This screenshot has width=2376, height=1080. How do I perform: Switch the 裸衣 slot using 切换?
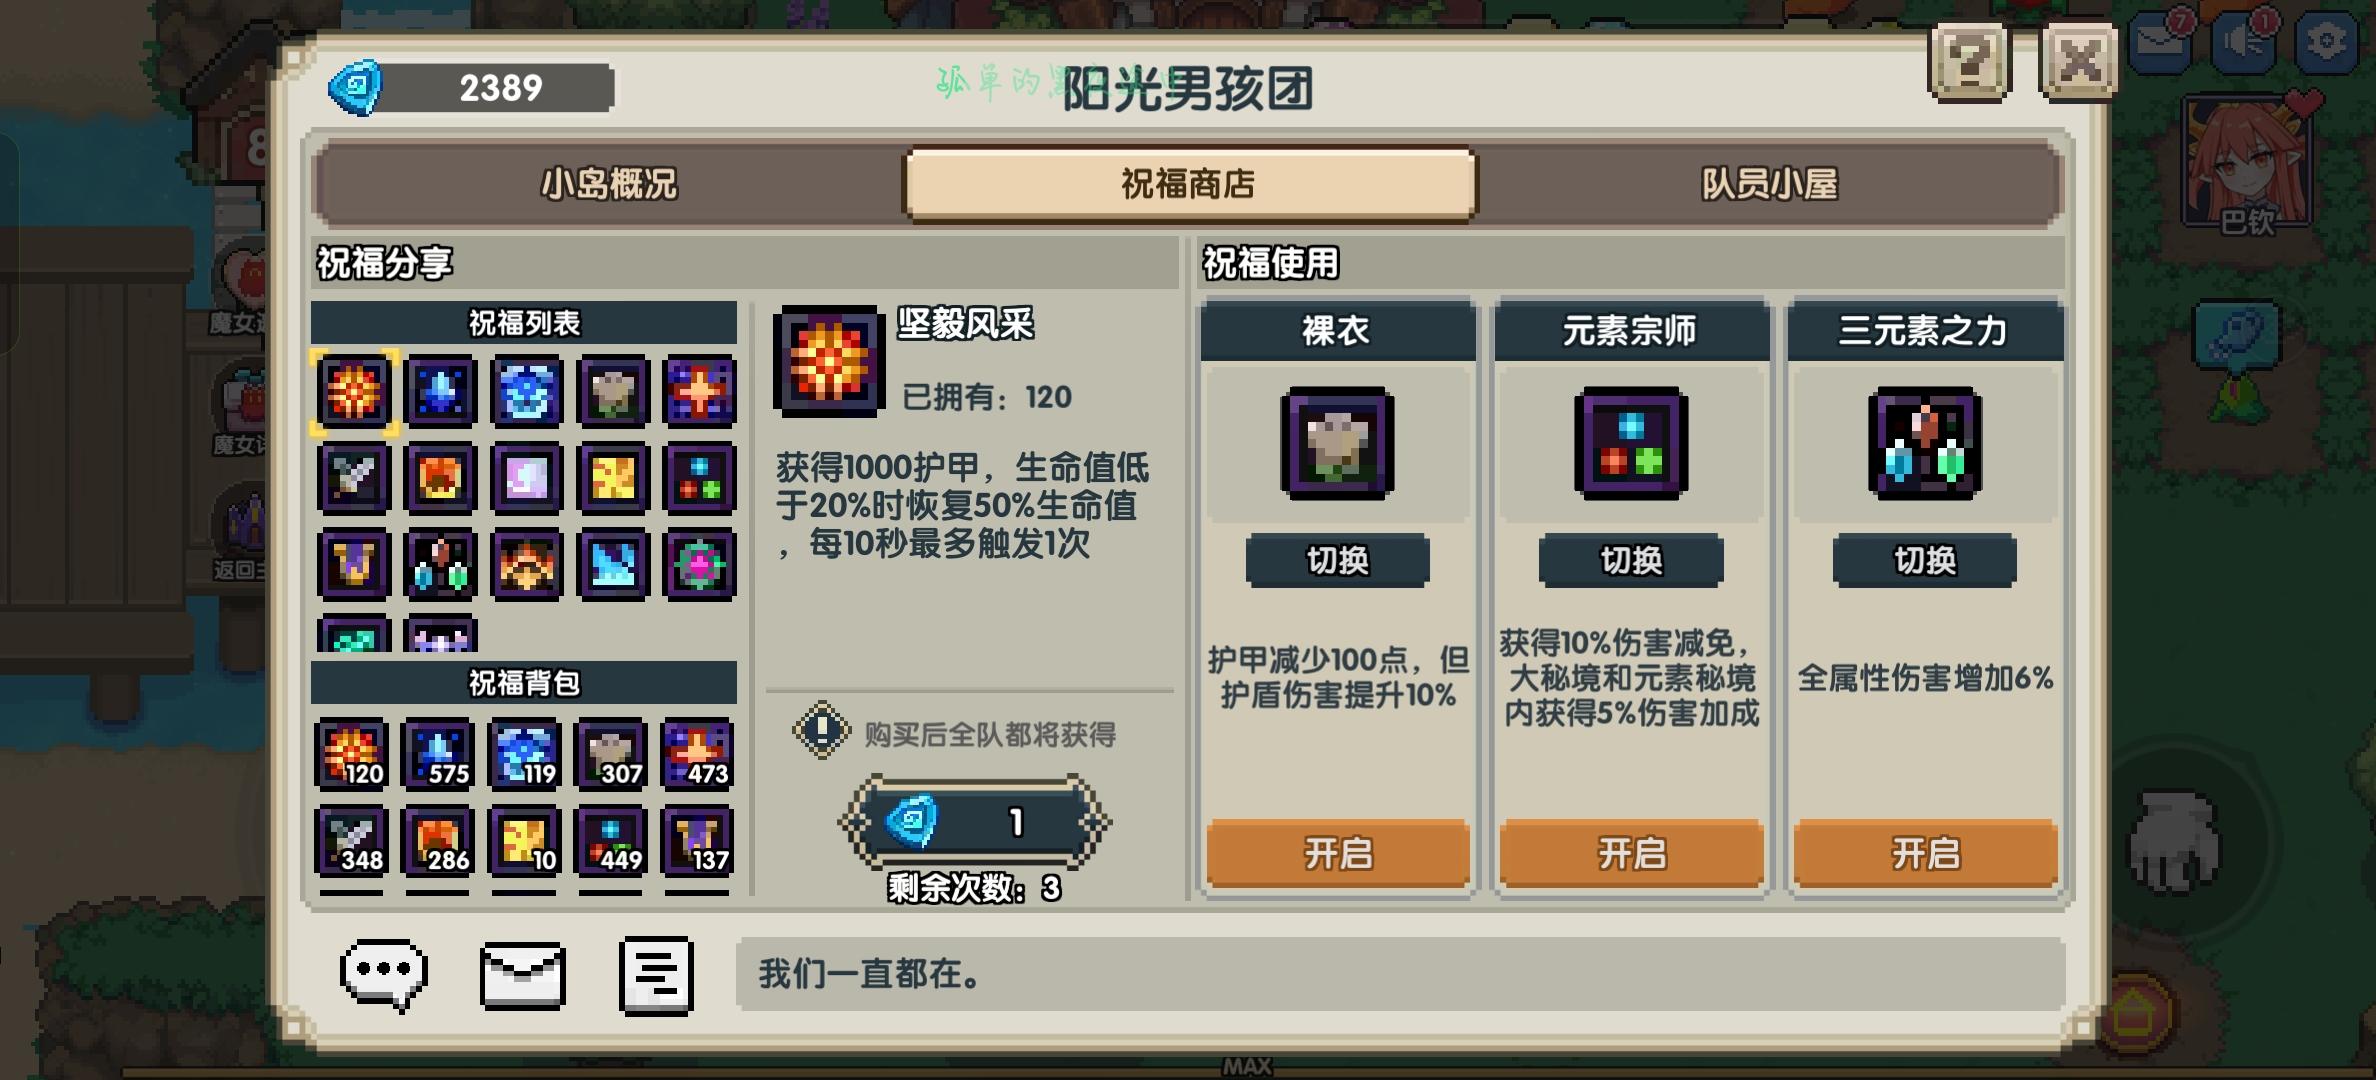1338,560
